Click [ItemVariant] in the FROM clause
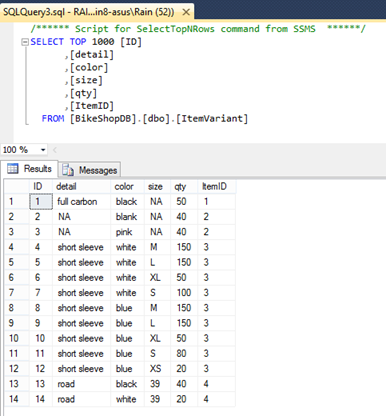Image resolution: width=386 pixels, height=416 pixels. coord(212,119)
